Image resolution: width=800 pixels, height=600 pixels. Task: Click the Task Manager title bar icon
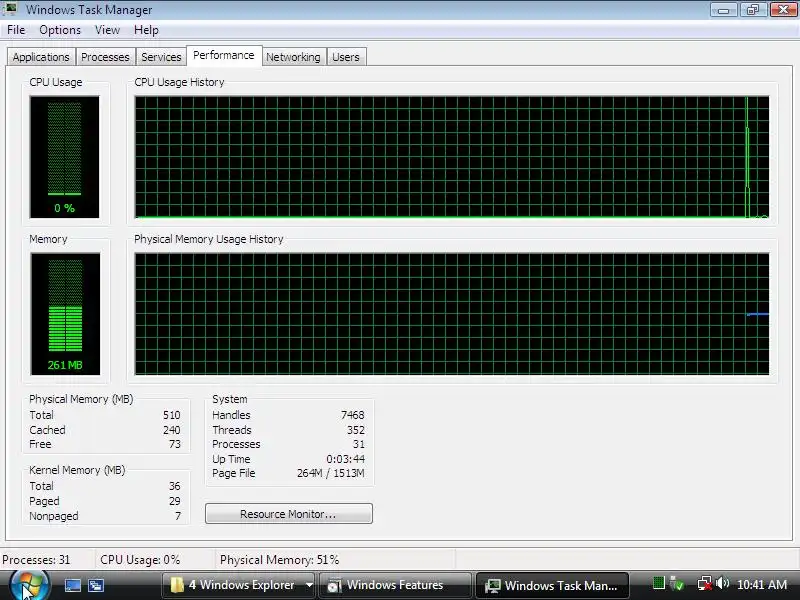point(10,9)
